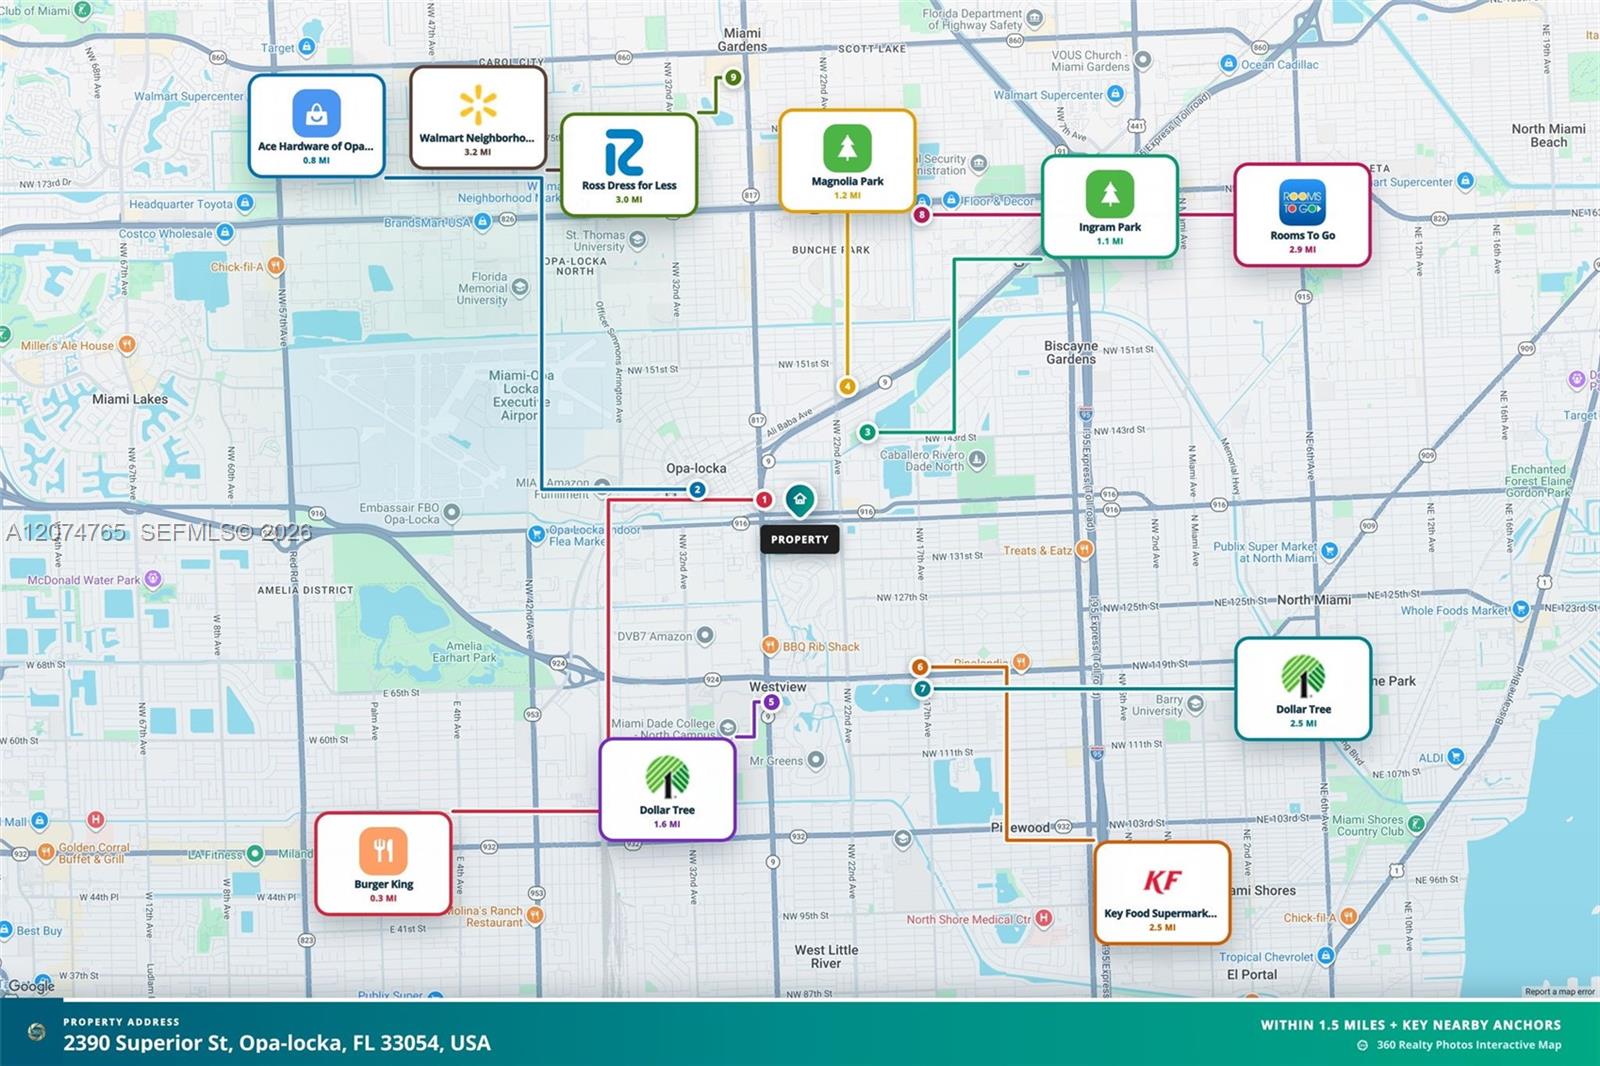The height and width of the screenshot is (1066, 1600).
Task: Open the Key Food Supermarket 2.5 MI card
Action: coord(1162,893)
